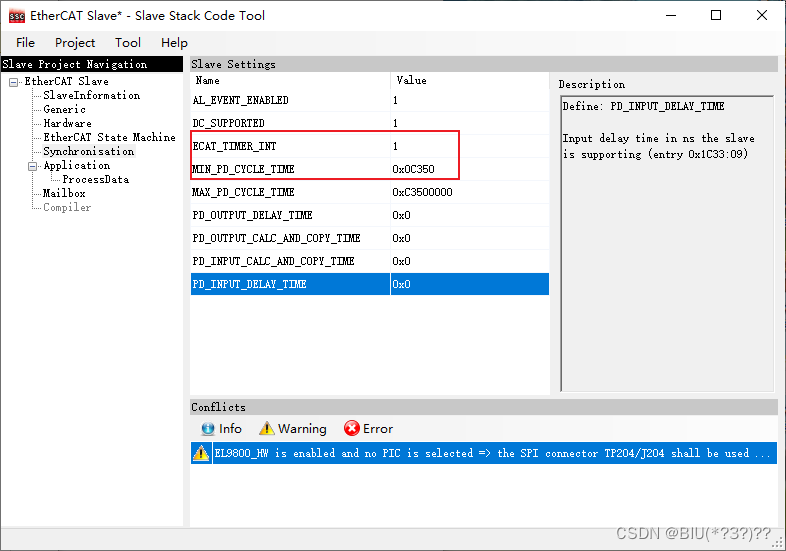Click the Description text box
Image resolution: width=786 pixels, height=551 pixels.
[x=667, y=244]
